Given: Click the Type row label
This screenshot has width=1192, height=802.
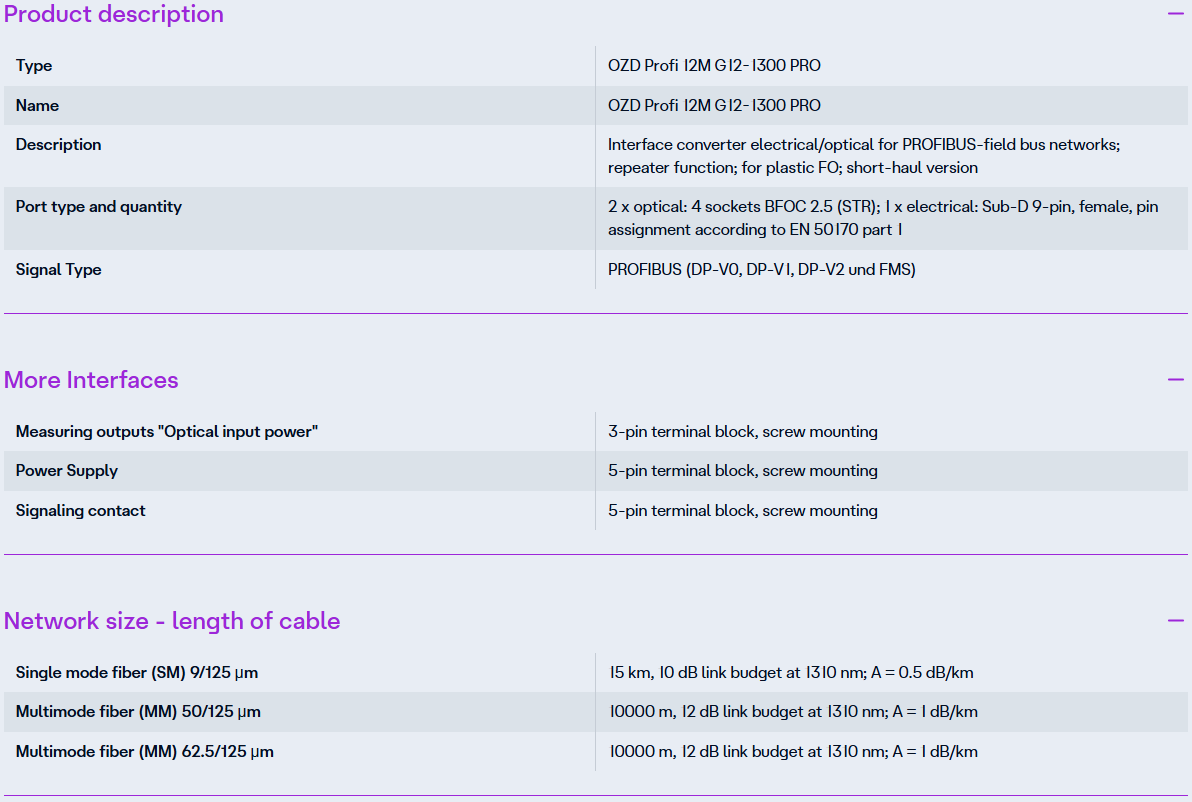Looking at the screenshot, I should click(34, 65).
